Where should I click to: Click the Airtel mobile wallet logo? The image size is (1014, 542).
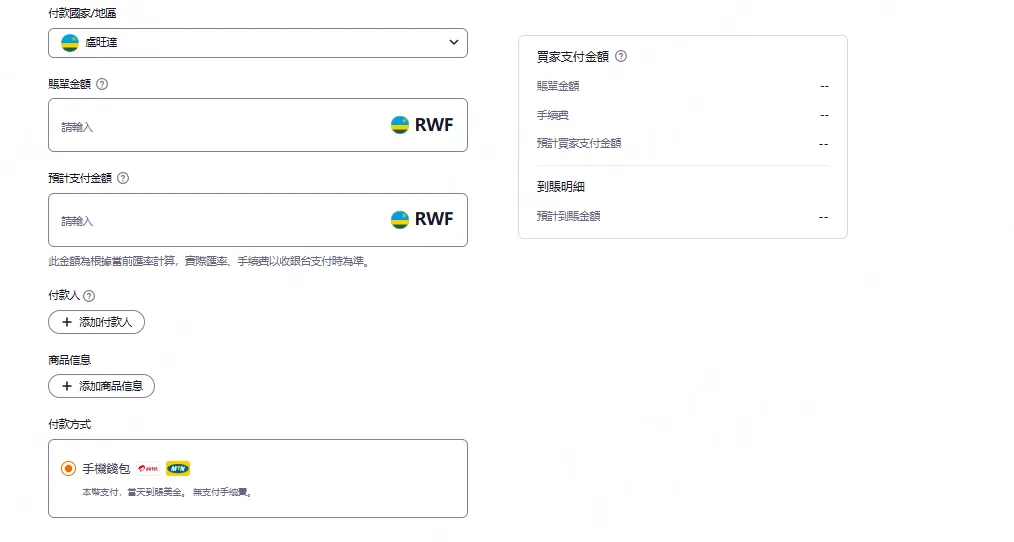pyautogui.click(x=148, y=468)
